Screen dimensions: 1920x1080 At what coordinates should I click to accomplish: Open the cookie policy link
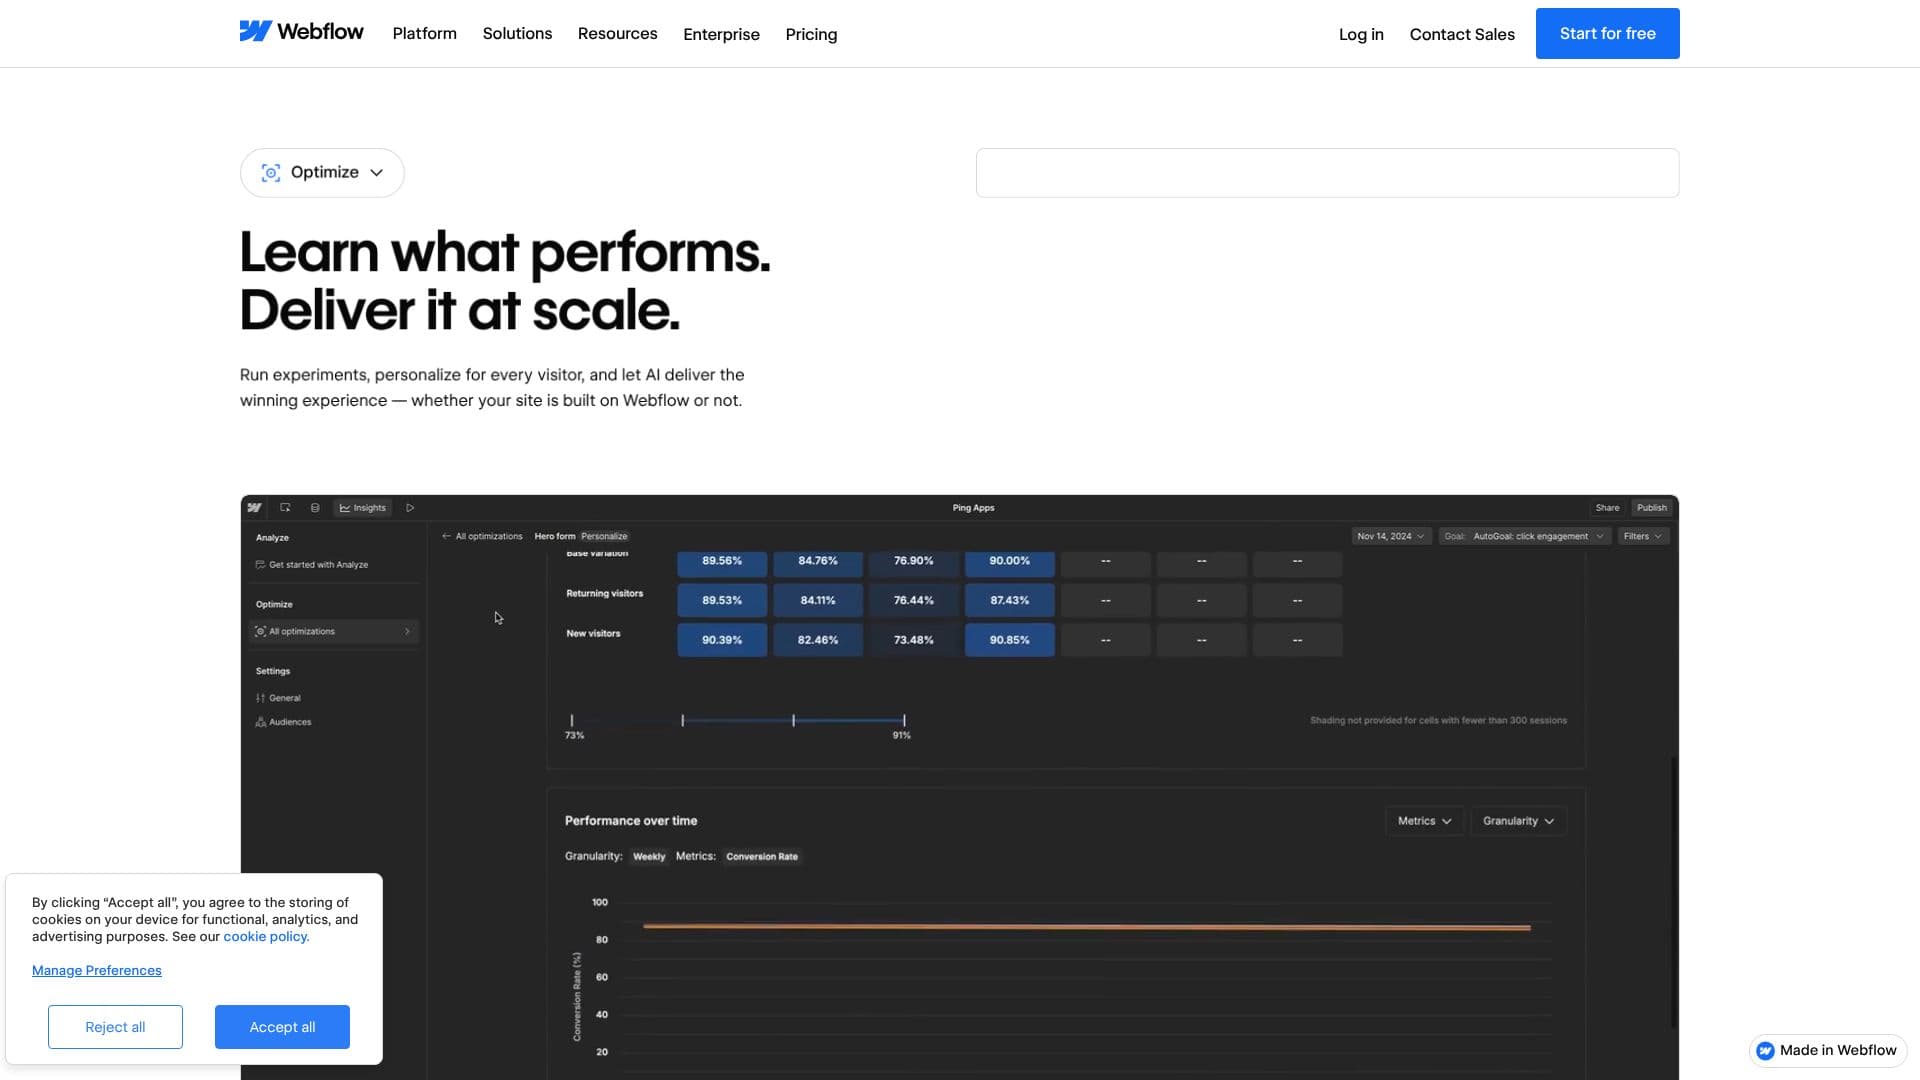click(266, 937)
